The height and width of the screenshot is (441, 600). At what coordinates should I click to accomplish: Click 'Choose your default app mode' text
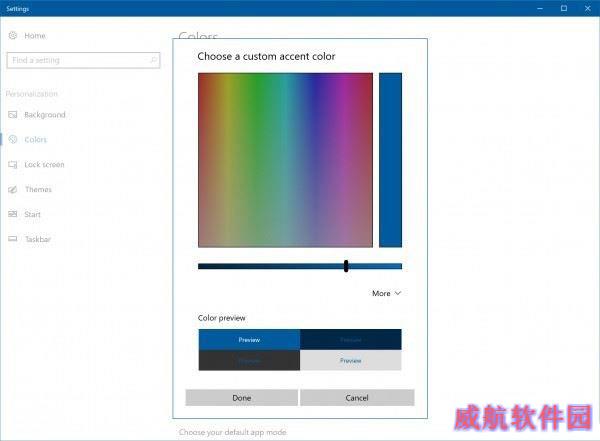pos(233,432)
